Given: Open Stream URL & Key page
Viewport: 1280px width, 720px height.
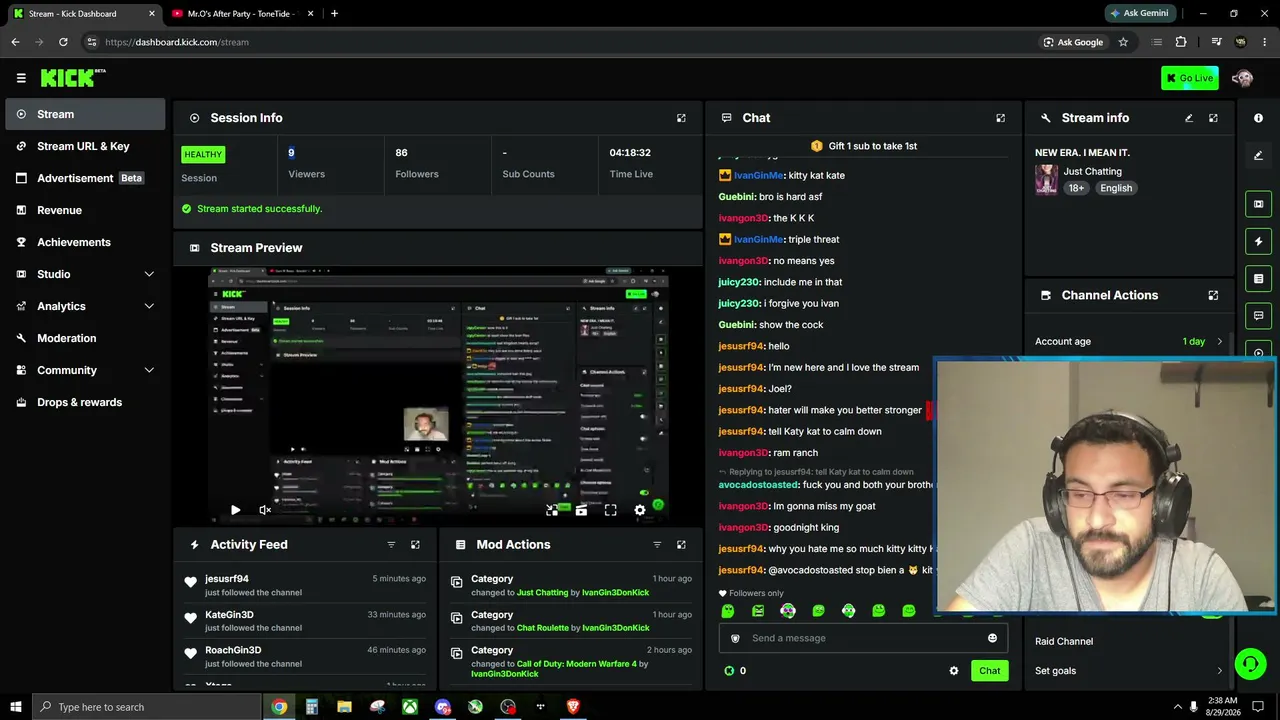Looking at the screenshot, I should (x=85, y=146).
